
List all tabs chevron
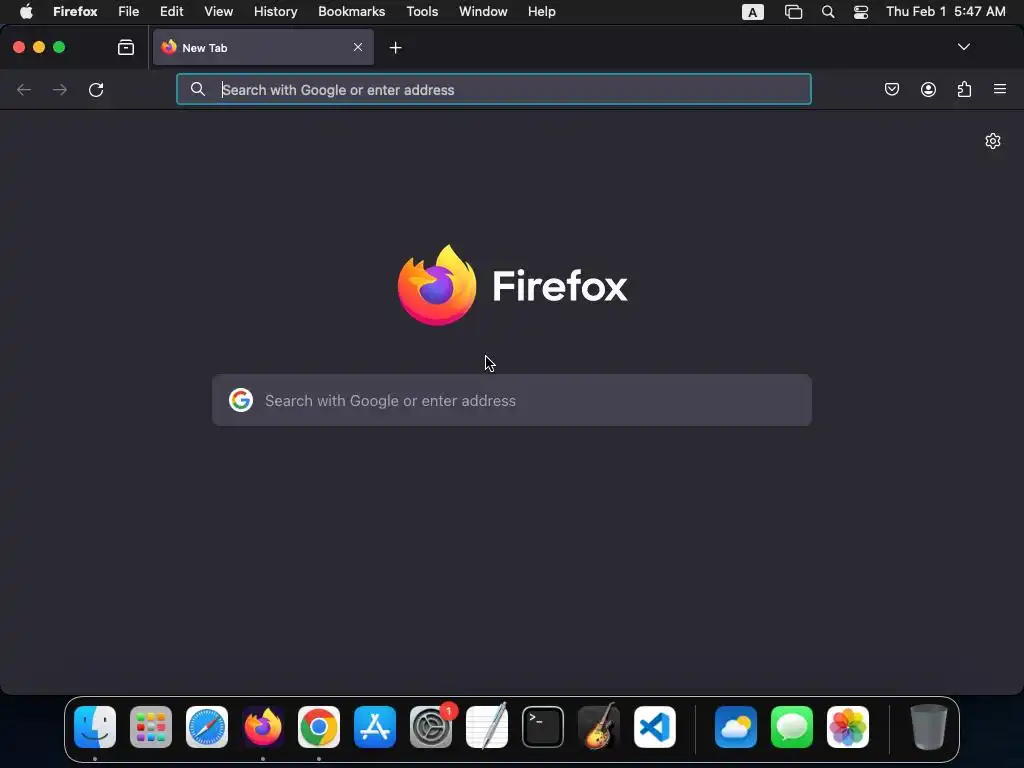point(963,47)
